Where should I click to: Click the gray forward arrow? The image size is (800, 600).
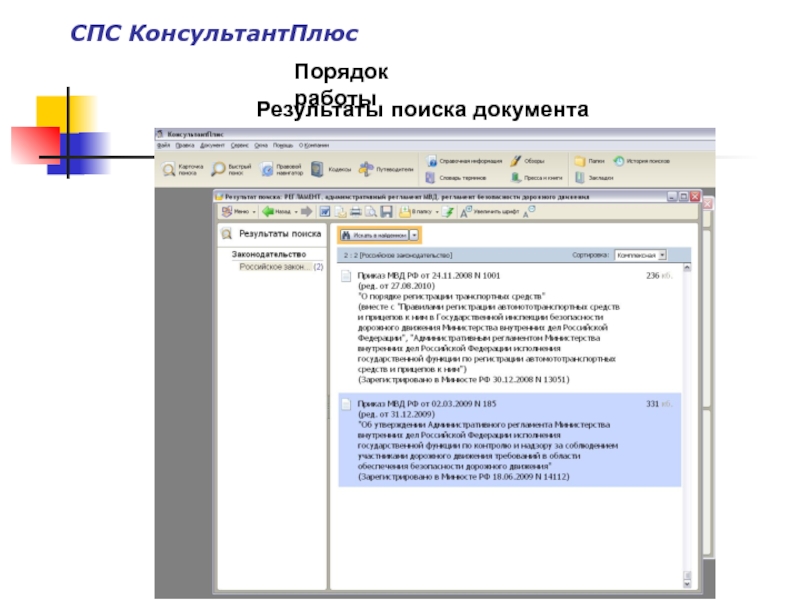click(x=307, y=212)
